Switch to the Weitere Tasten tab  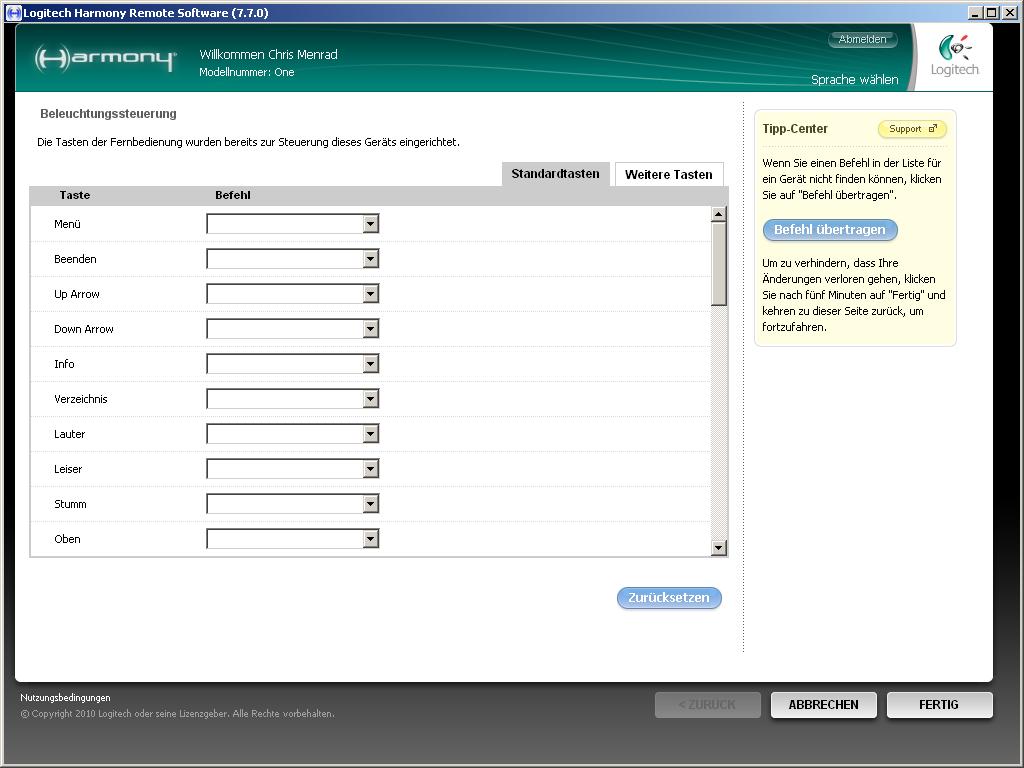(x=668, y=174)
